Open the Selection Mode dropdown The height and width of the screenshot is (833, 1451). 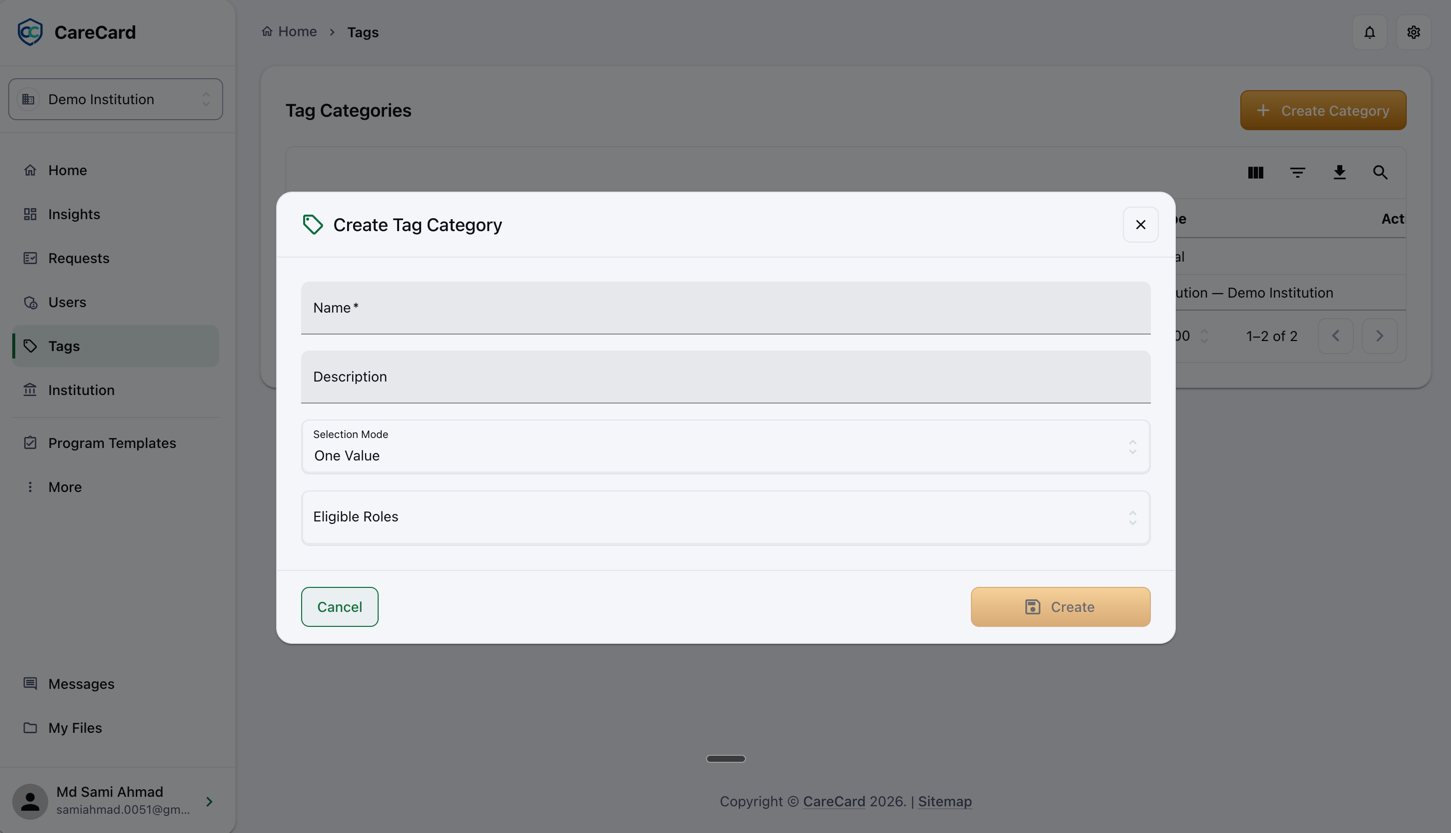[725, 446]
